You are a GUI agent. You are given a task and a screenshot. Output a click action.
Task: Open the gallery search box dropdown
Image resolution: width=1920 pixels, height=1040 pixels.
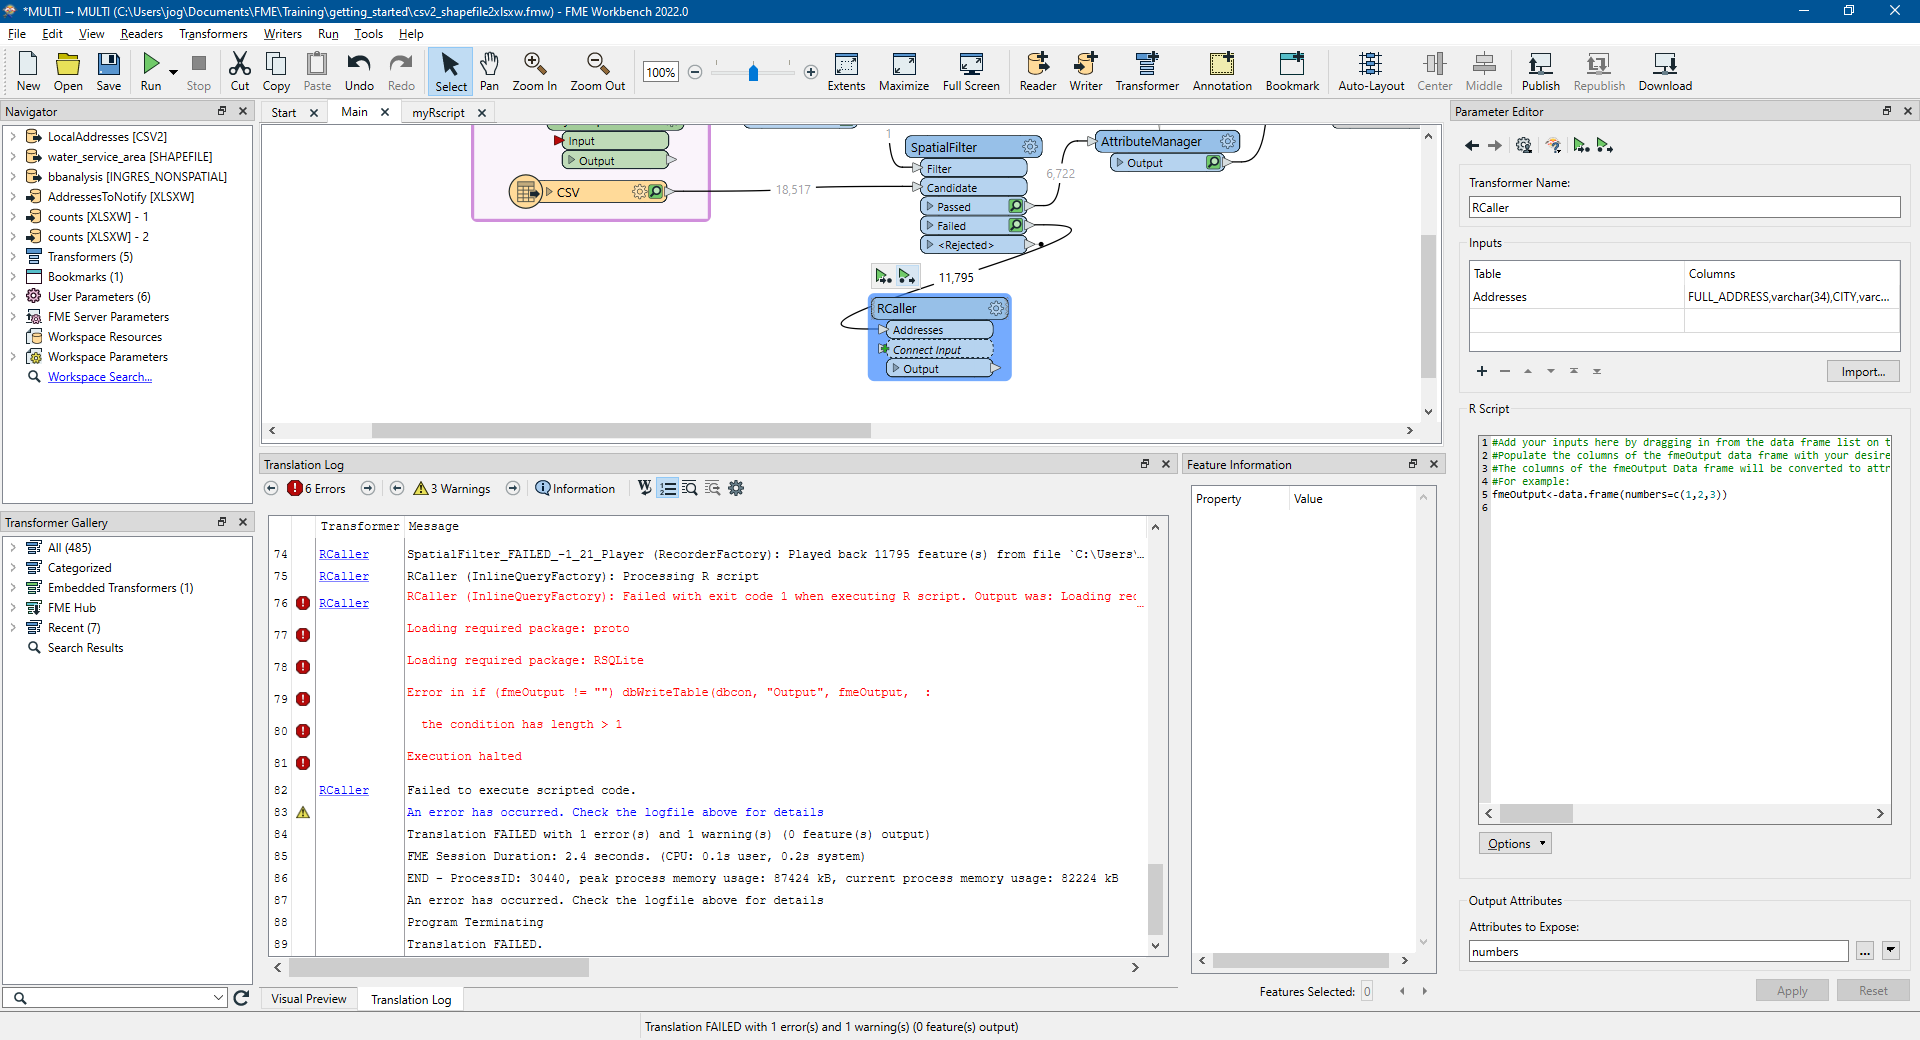(x=218, y=997)
